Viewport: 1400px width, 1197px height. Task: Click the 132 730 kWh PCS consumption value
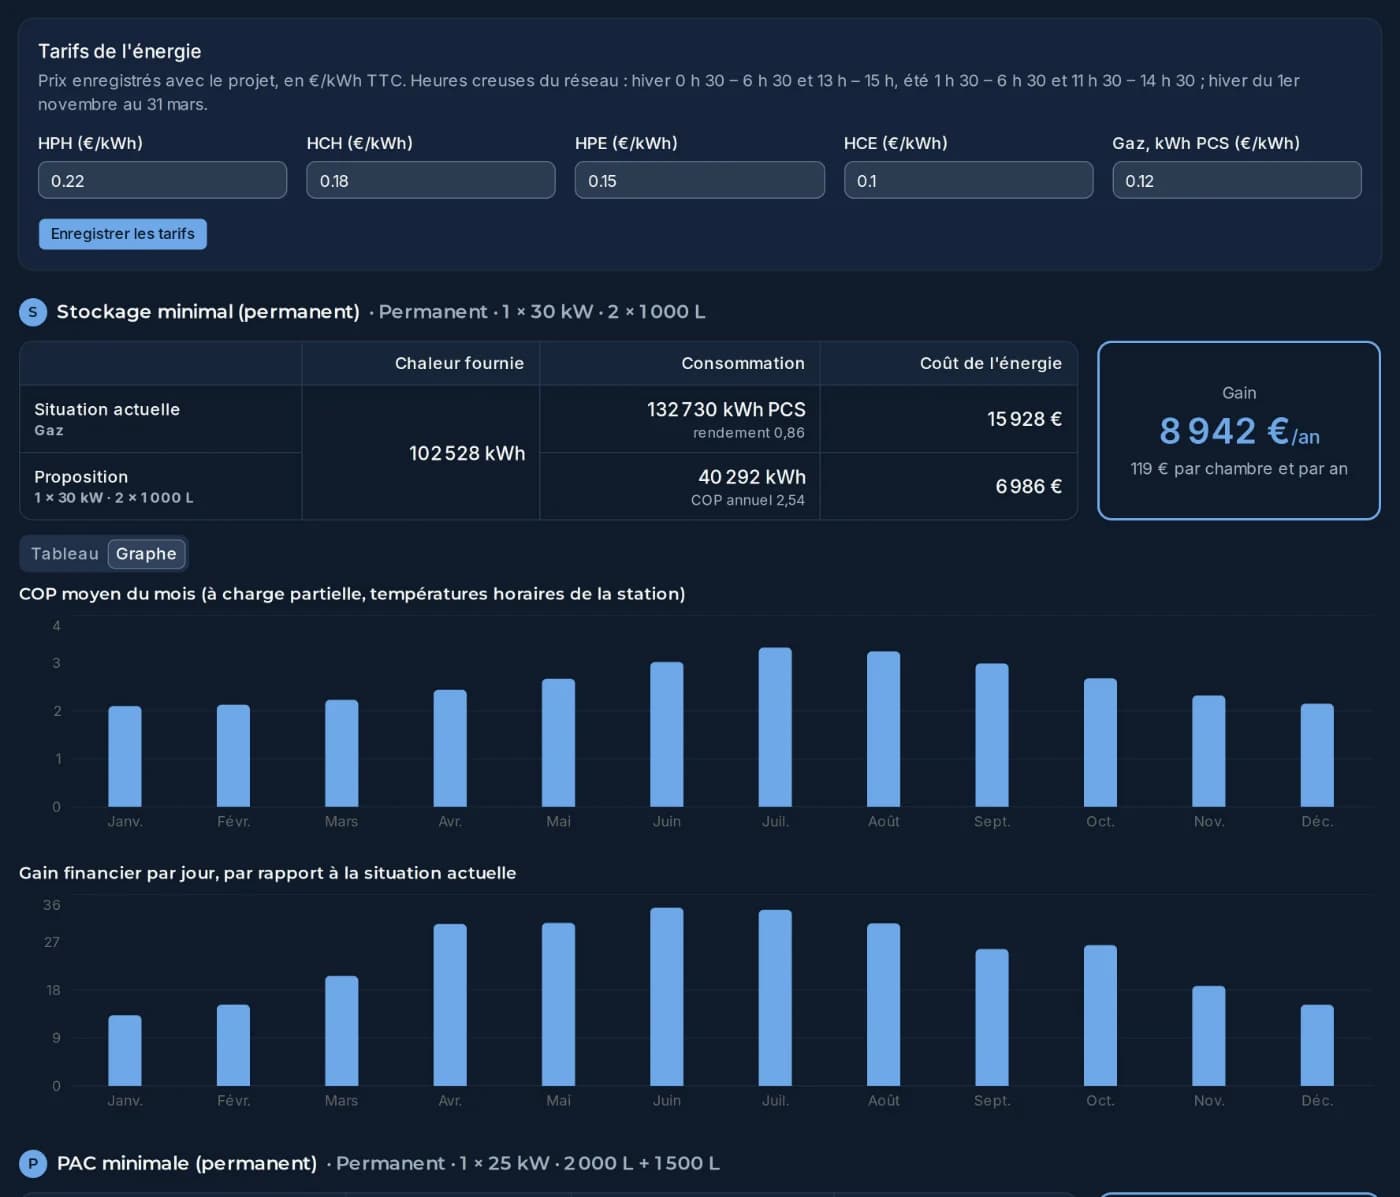tap(726, 409)
